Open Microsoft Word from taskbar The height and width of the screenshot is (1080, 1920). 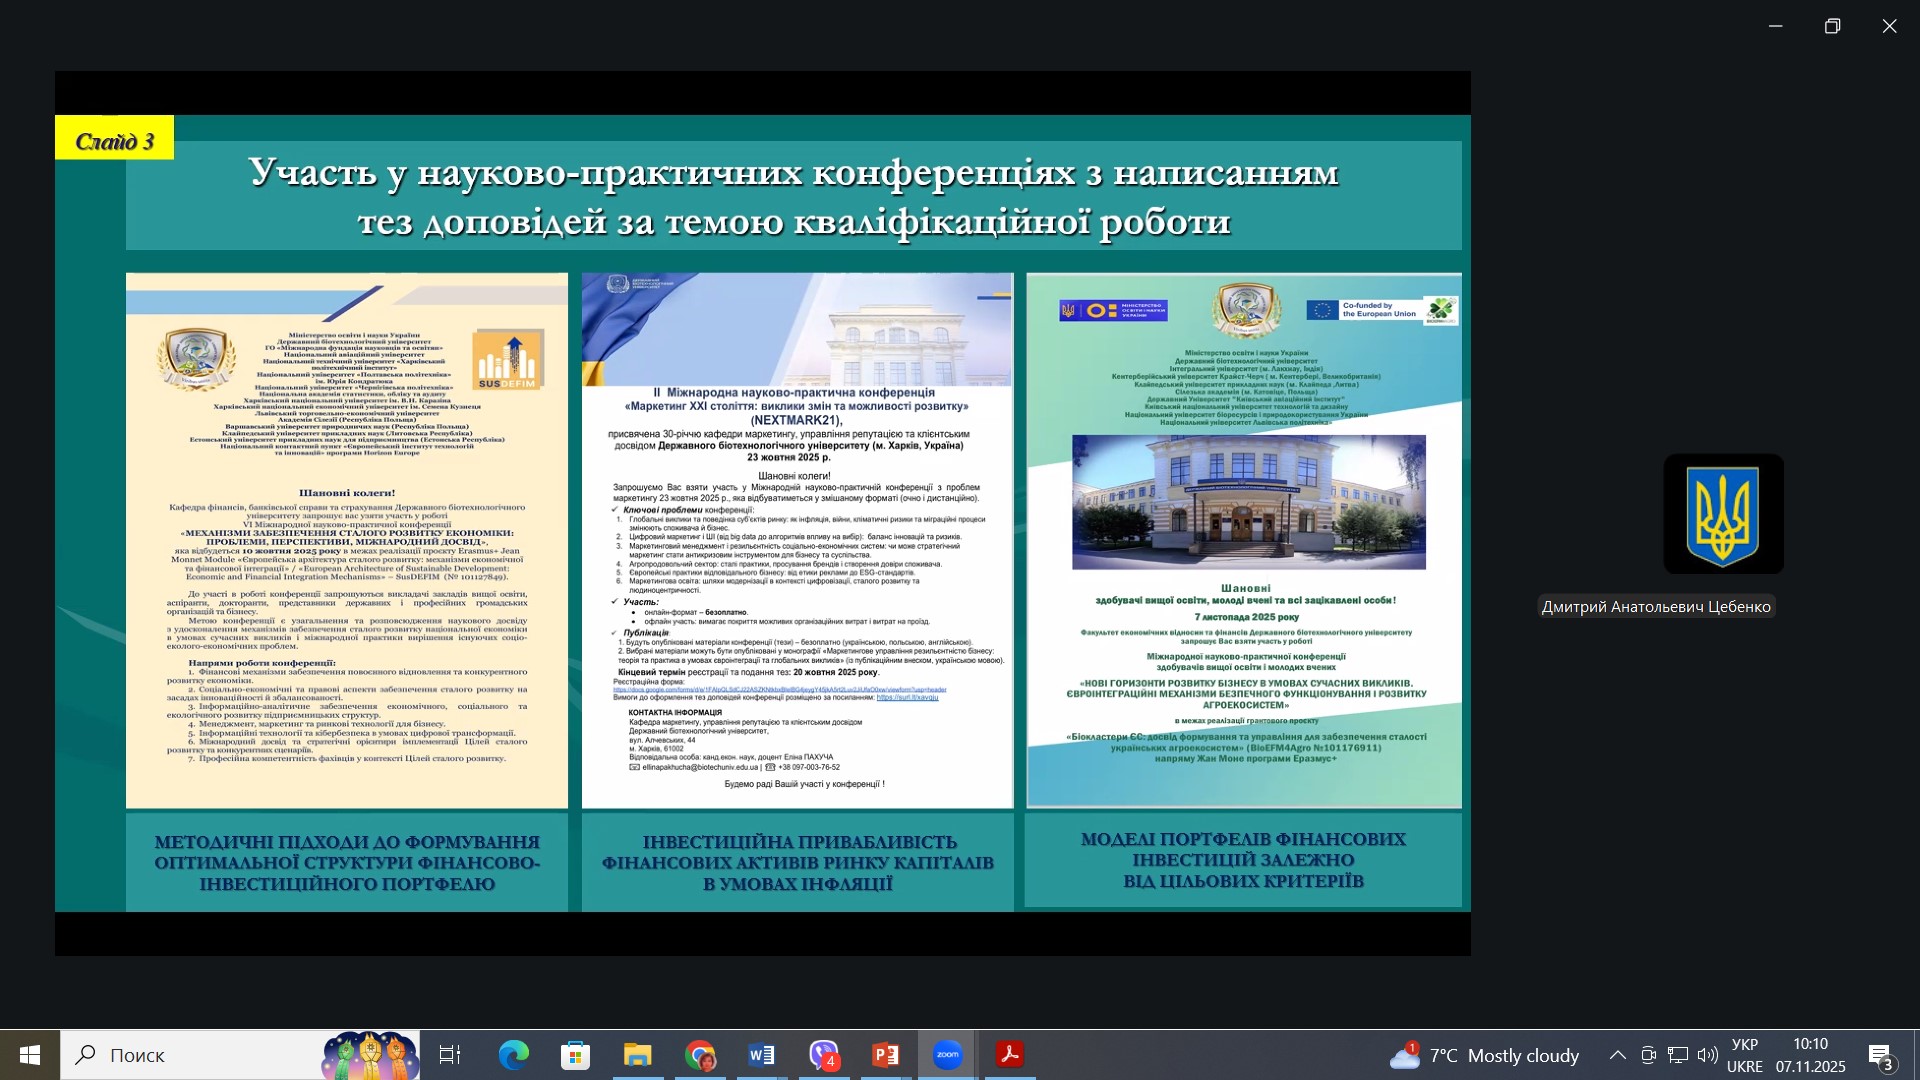click(x=761, y=1055)
